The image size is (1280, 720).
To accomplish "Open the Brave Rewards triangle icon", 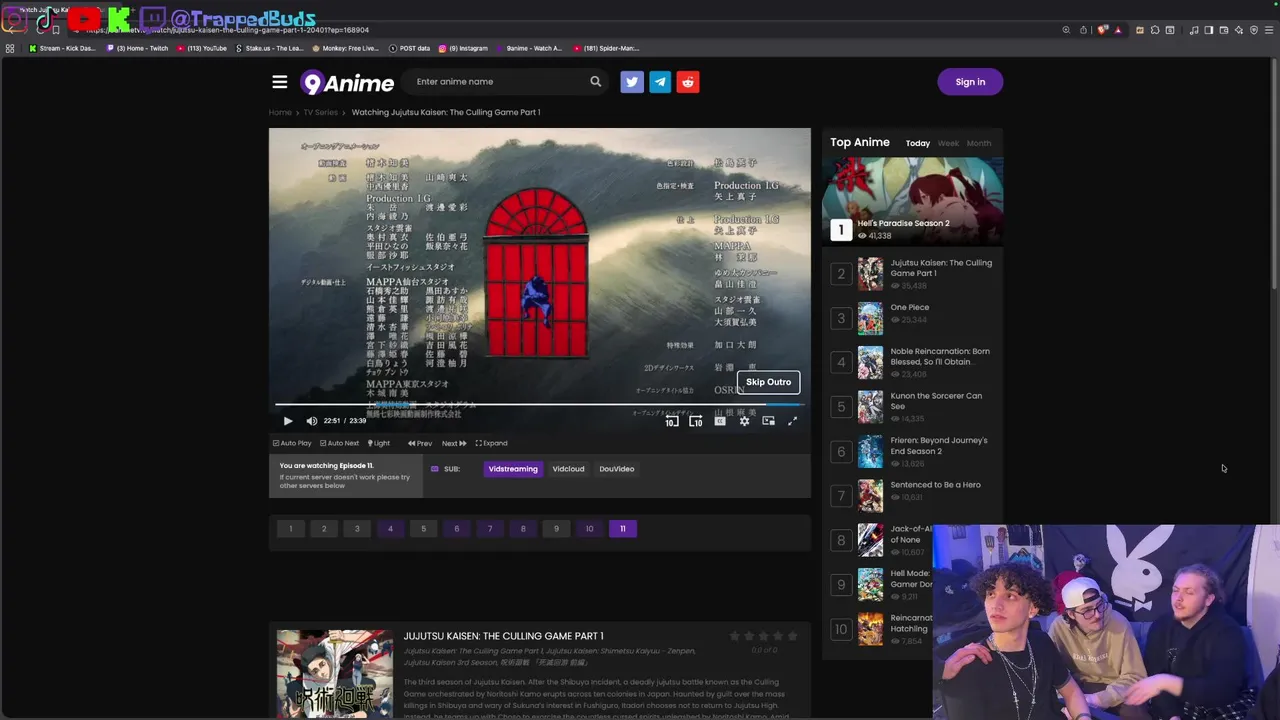I will 1118,30.
